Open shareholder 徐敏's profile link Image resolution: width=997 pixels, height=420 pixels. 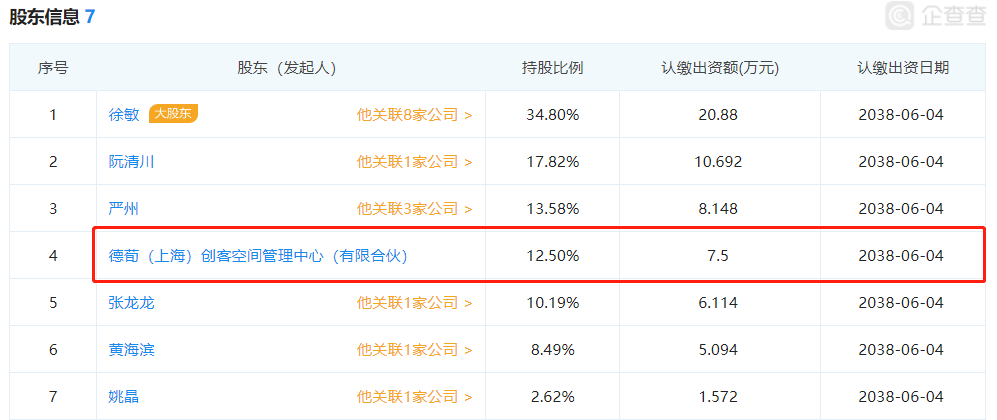pyautogui.click(x=124, y=114)
